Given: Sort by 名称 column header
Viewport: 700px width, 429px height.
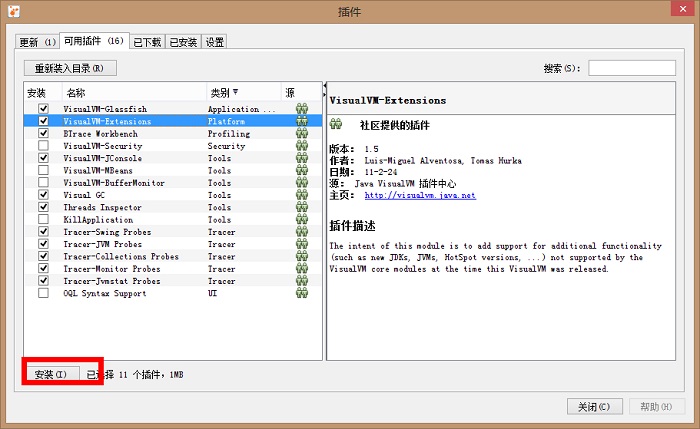Looking at the screenshot, I should (x=134, y=92).
